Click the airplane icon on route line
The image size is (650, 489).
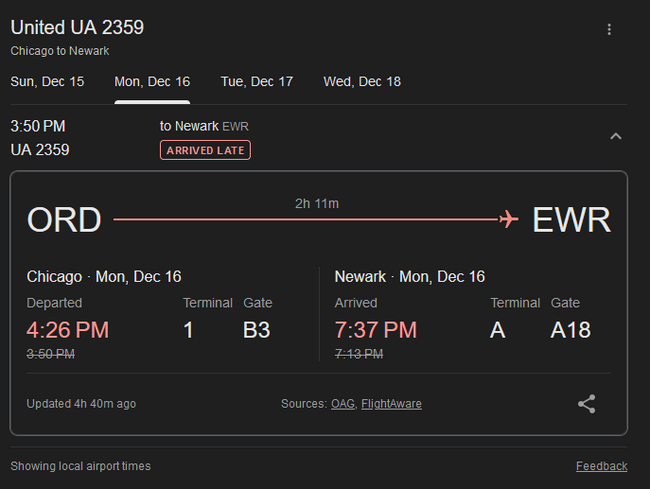(508, 219)
